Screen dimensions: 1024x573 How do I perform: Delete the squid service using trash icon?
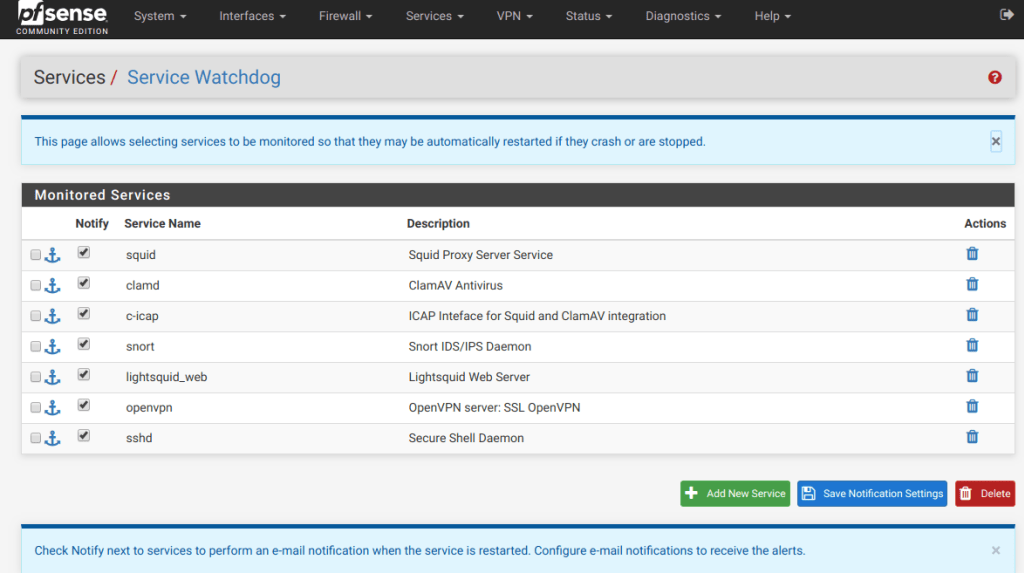pos(972,254)
